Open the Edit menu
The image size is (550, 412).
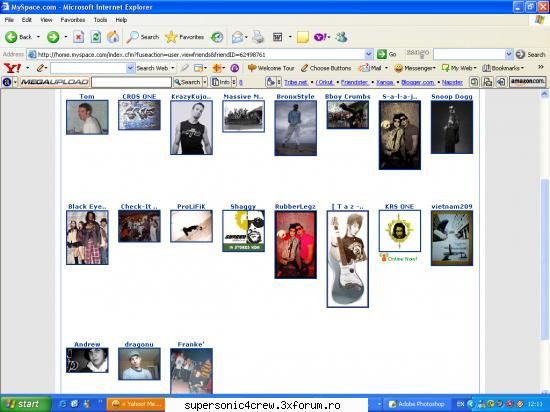(x=27, y=20)
